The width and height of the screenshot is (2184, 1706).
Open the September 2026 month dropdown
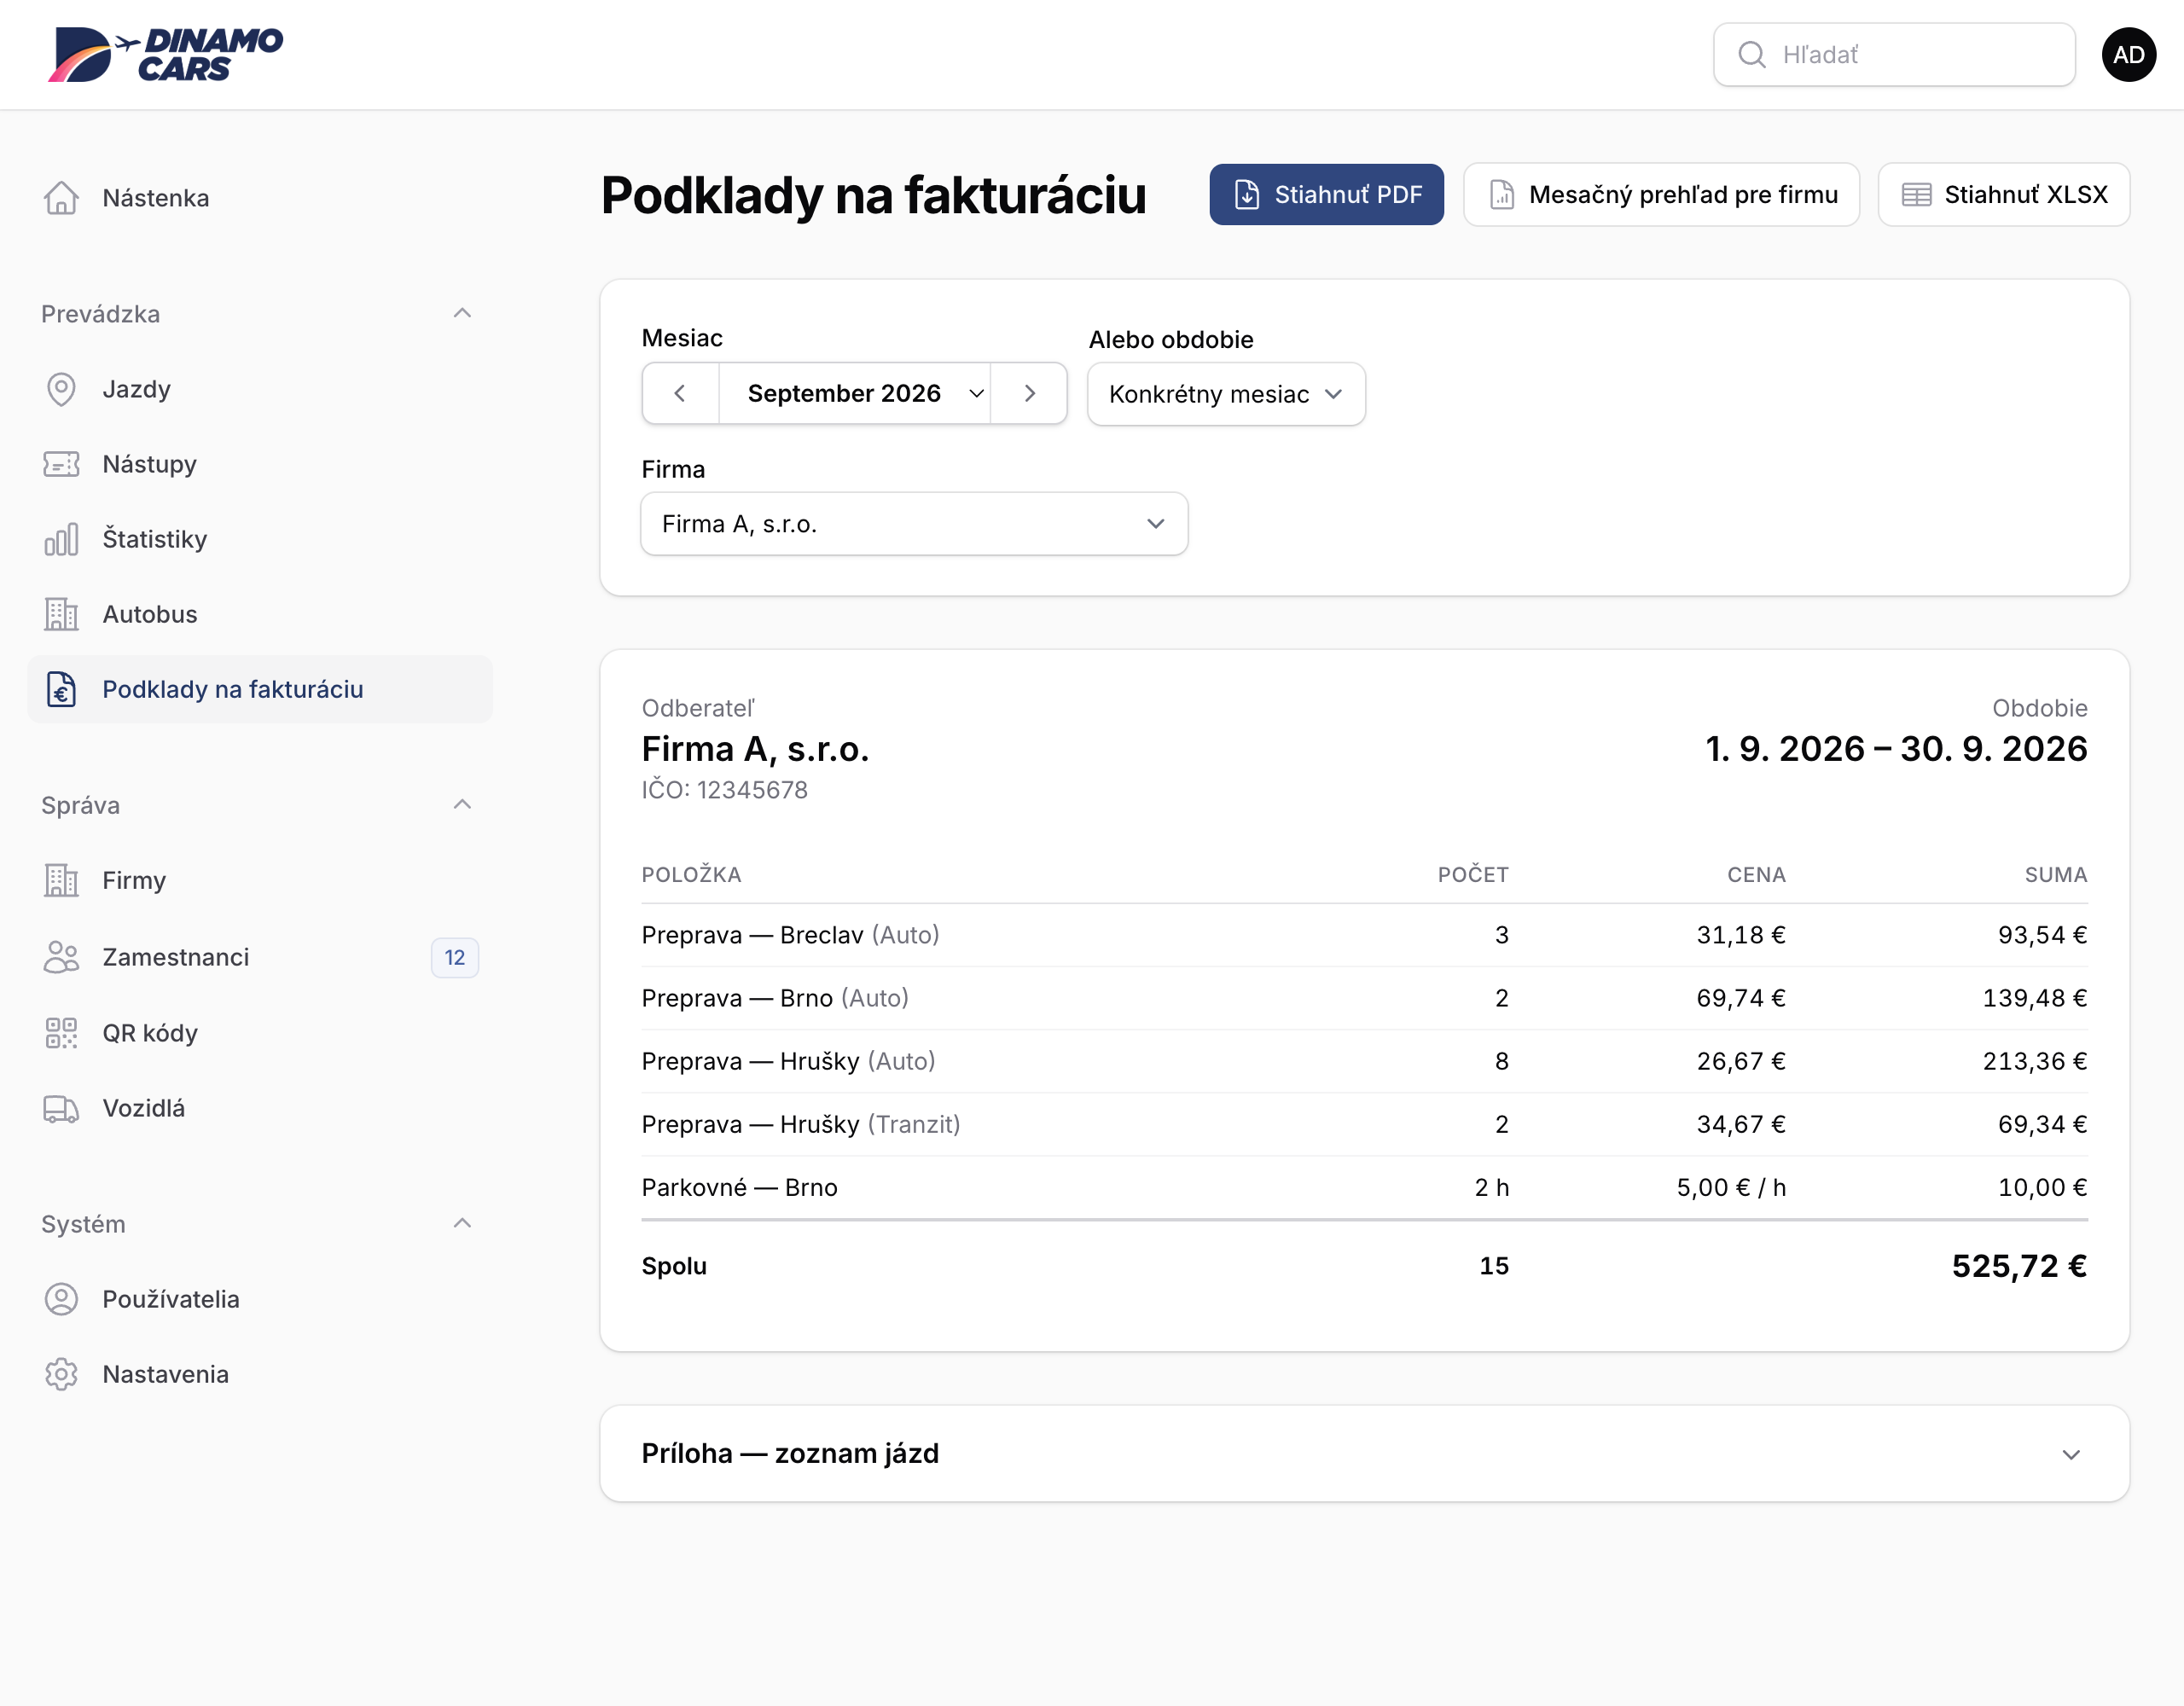pyautogui.click(x=855, y=393)
